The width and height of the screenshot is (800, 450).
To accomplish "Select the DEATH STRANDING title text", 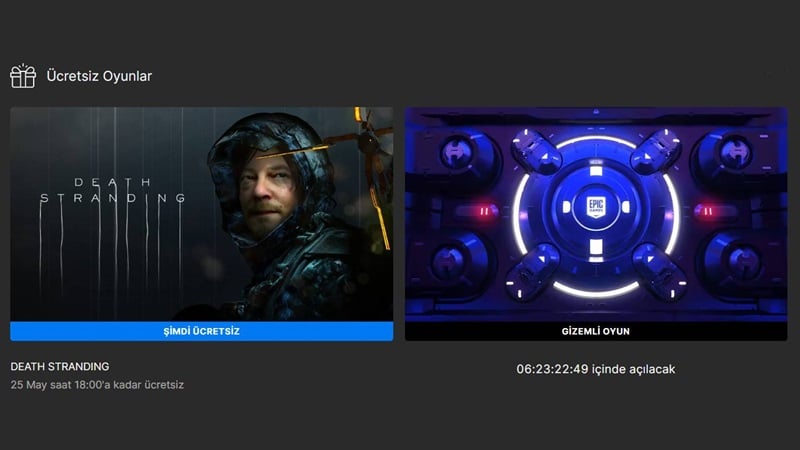I will coord(60,366).
